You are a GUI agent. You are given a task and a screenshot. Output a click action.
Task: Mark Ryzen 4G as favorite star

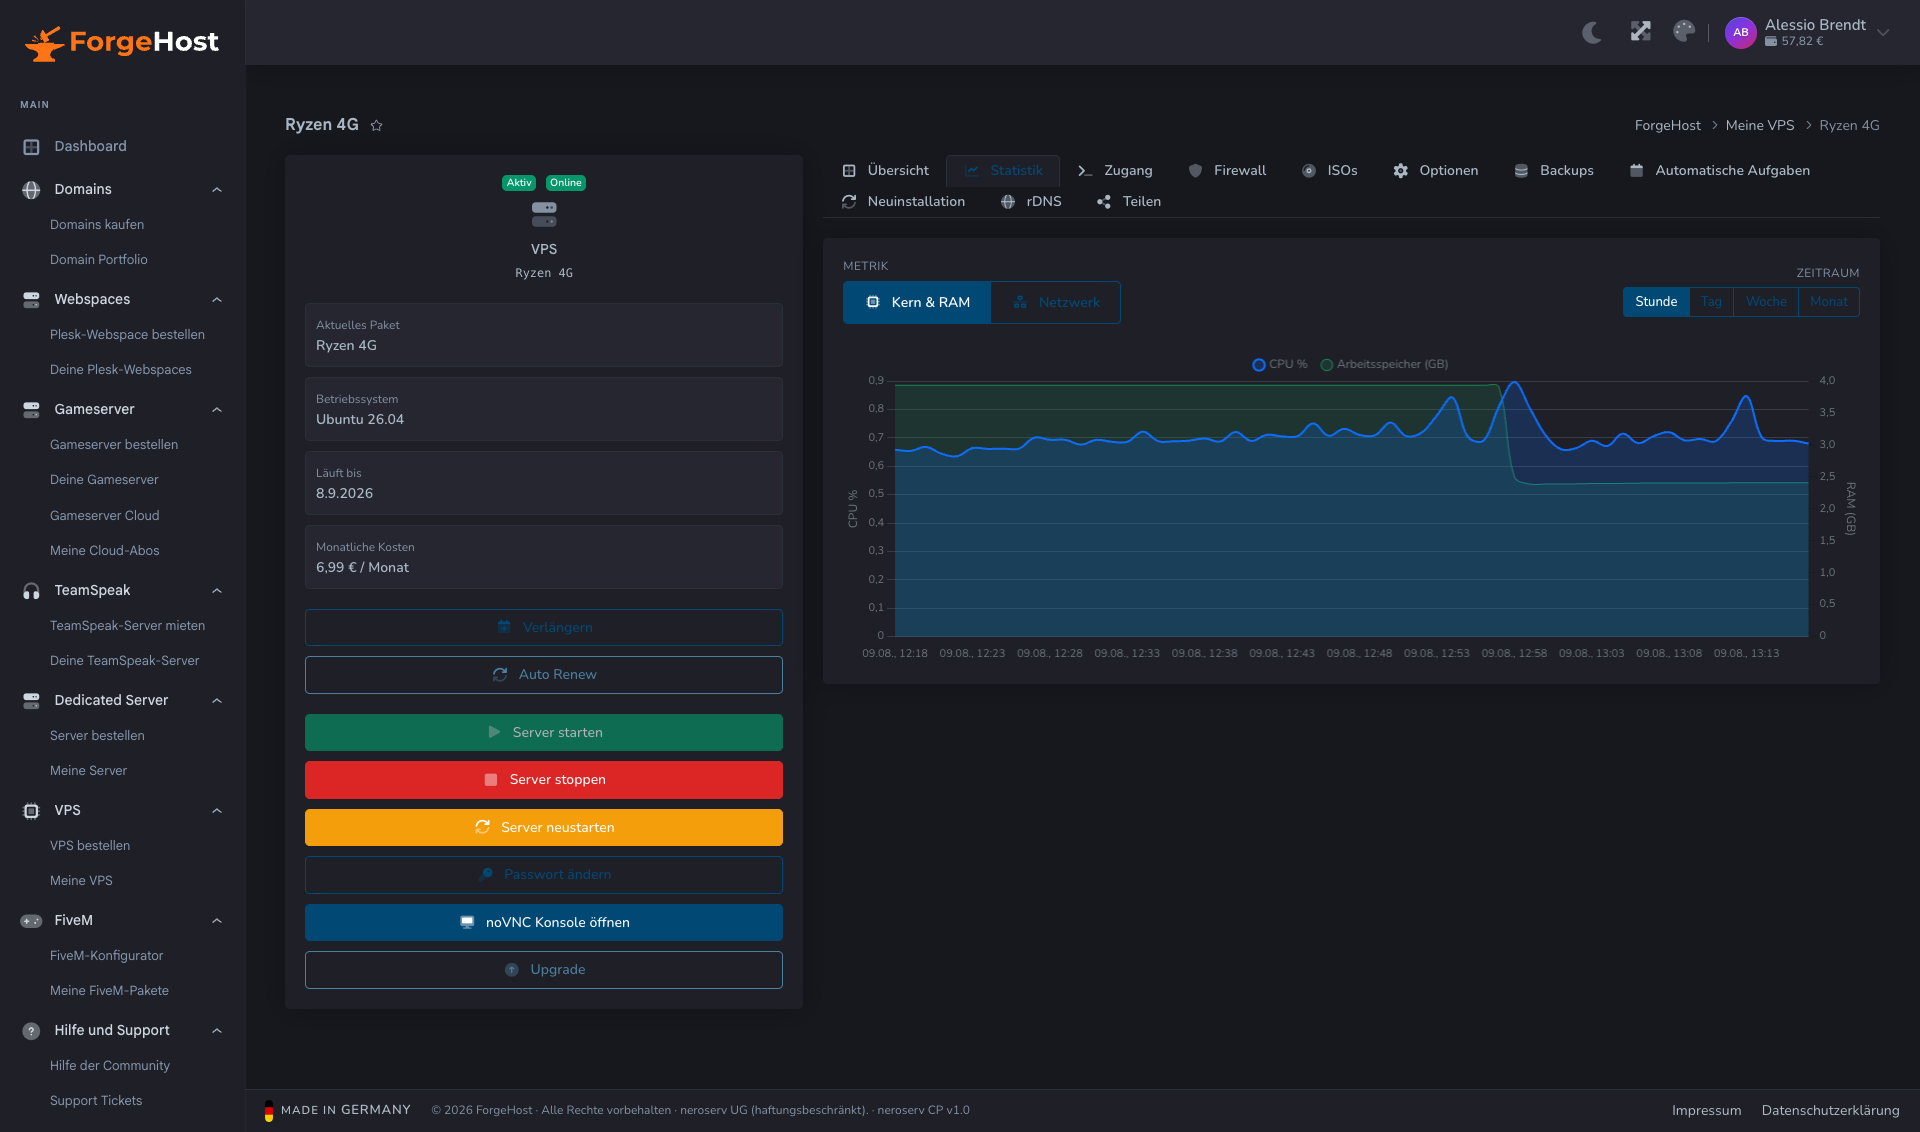(x=376, y=125)
